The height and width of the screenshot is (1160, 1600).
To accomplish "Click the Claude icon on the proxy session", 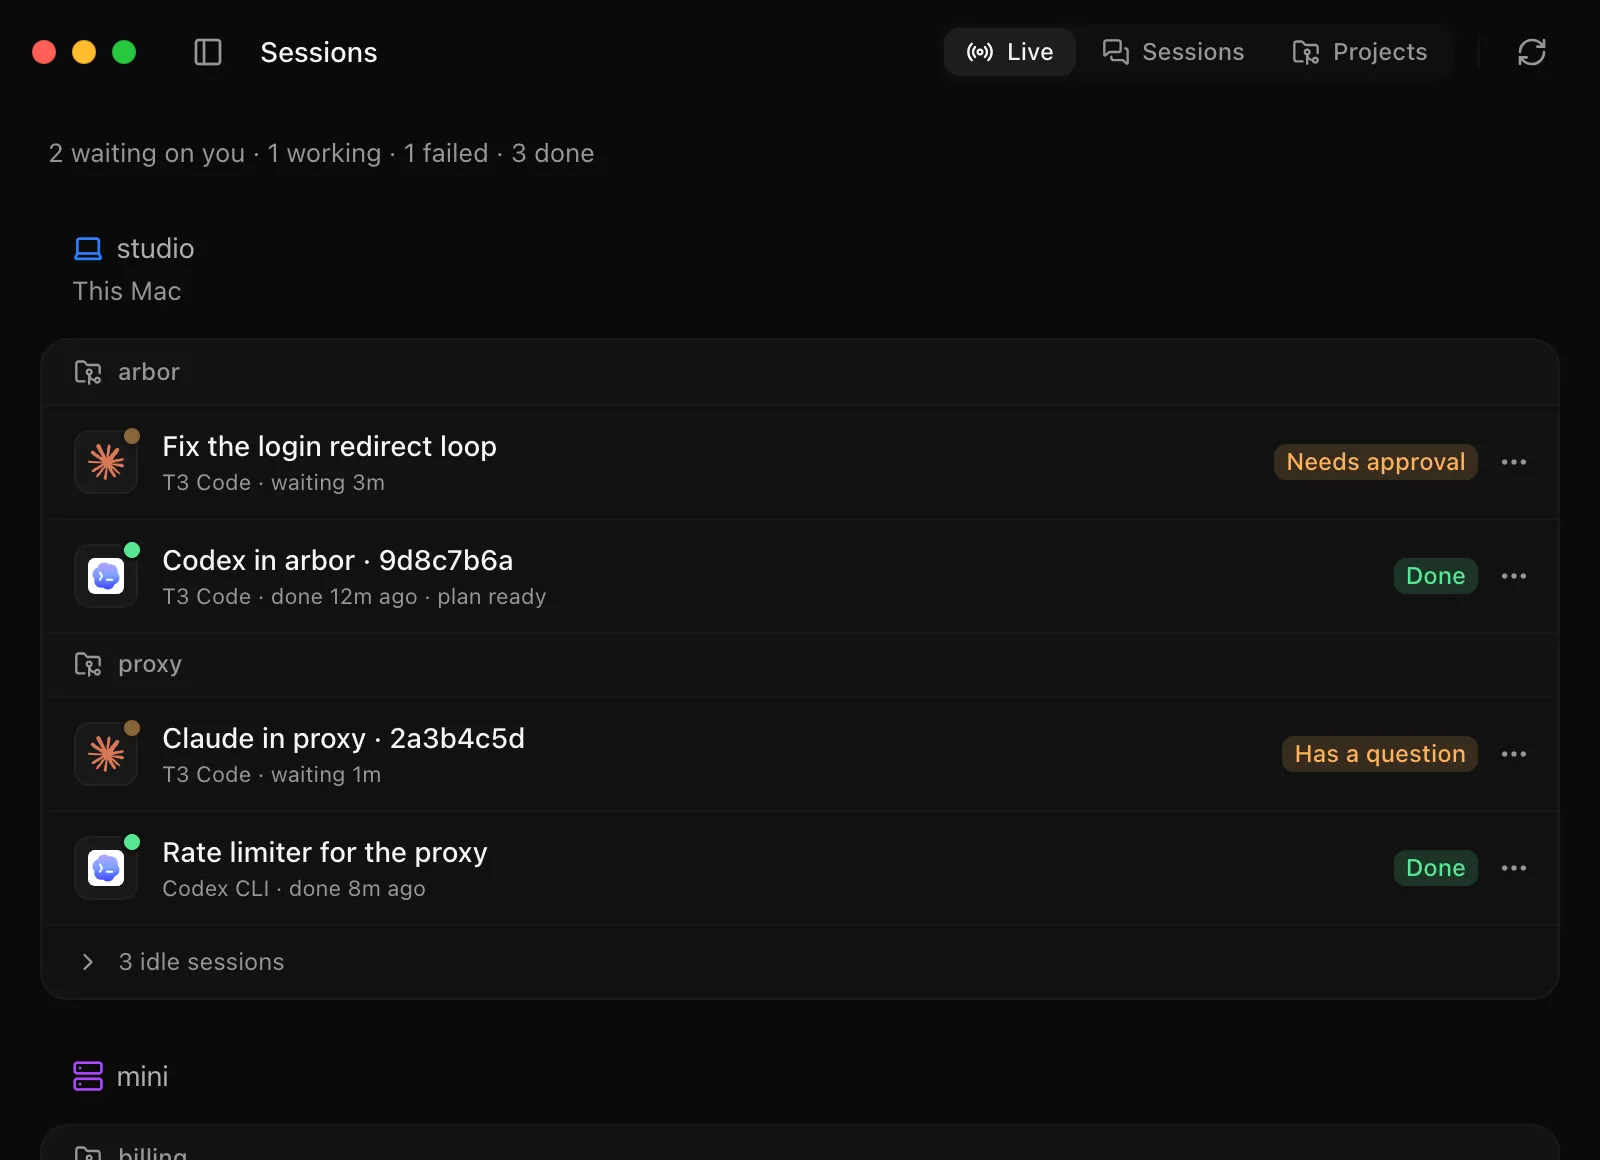I will 106,754.
